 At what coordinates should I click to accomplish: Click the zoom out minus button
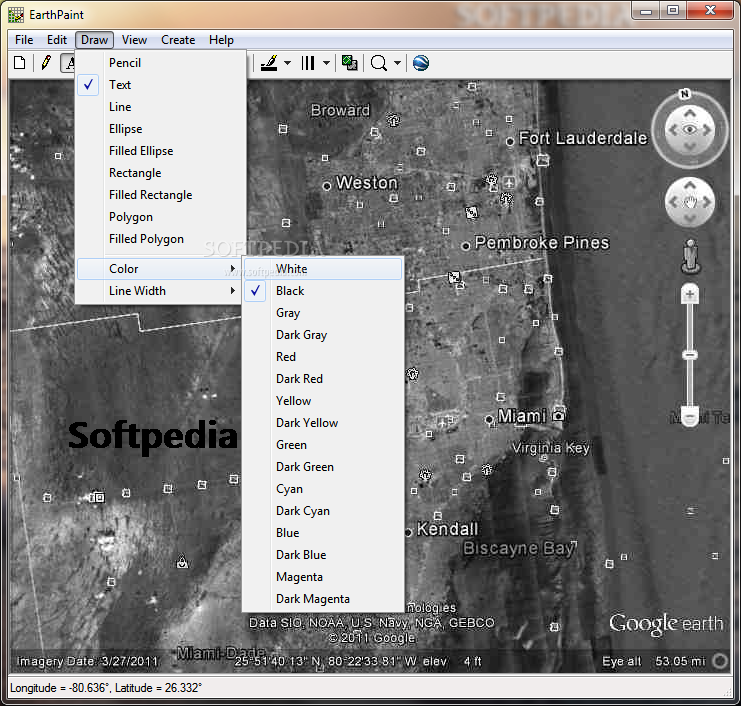pyautogui.click(x=689, y=418)
